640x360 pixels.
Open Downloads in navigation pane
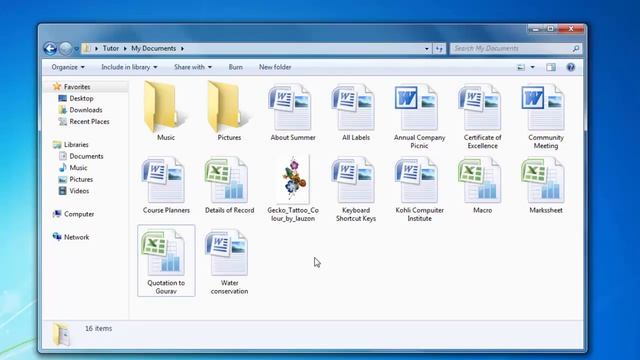[x=86, y=110]
